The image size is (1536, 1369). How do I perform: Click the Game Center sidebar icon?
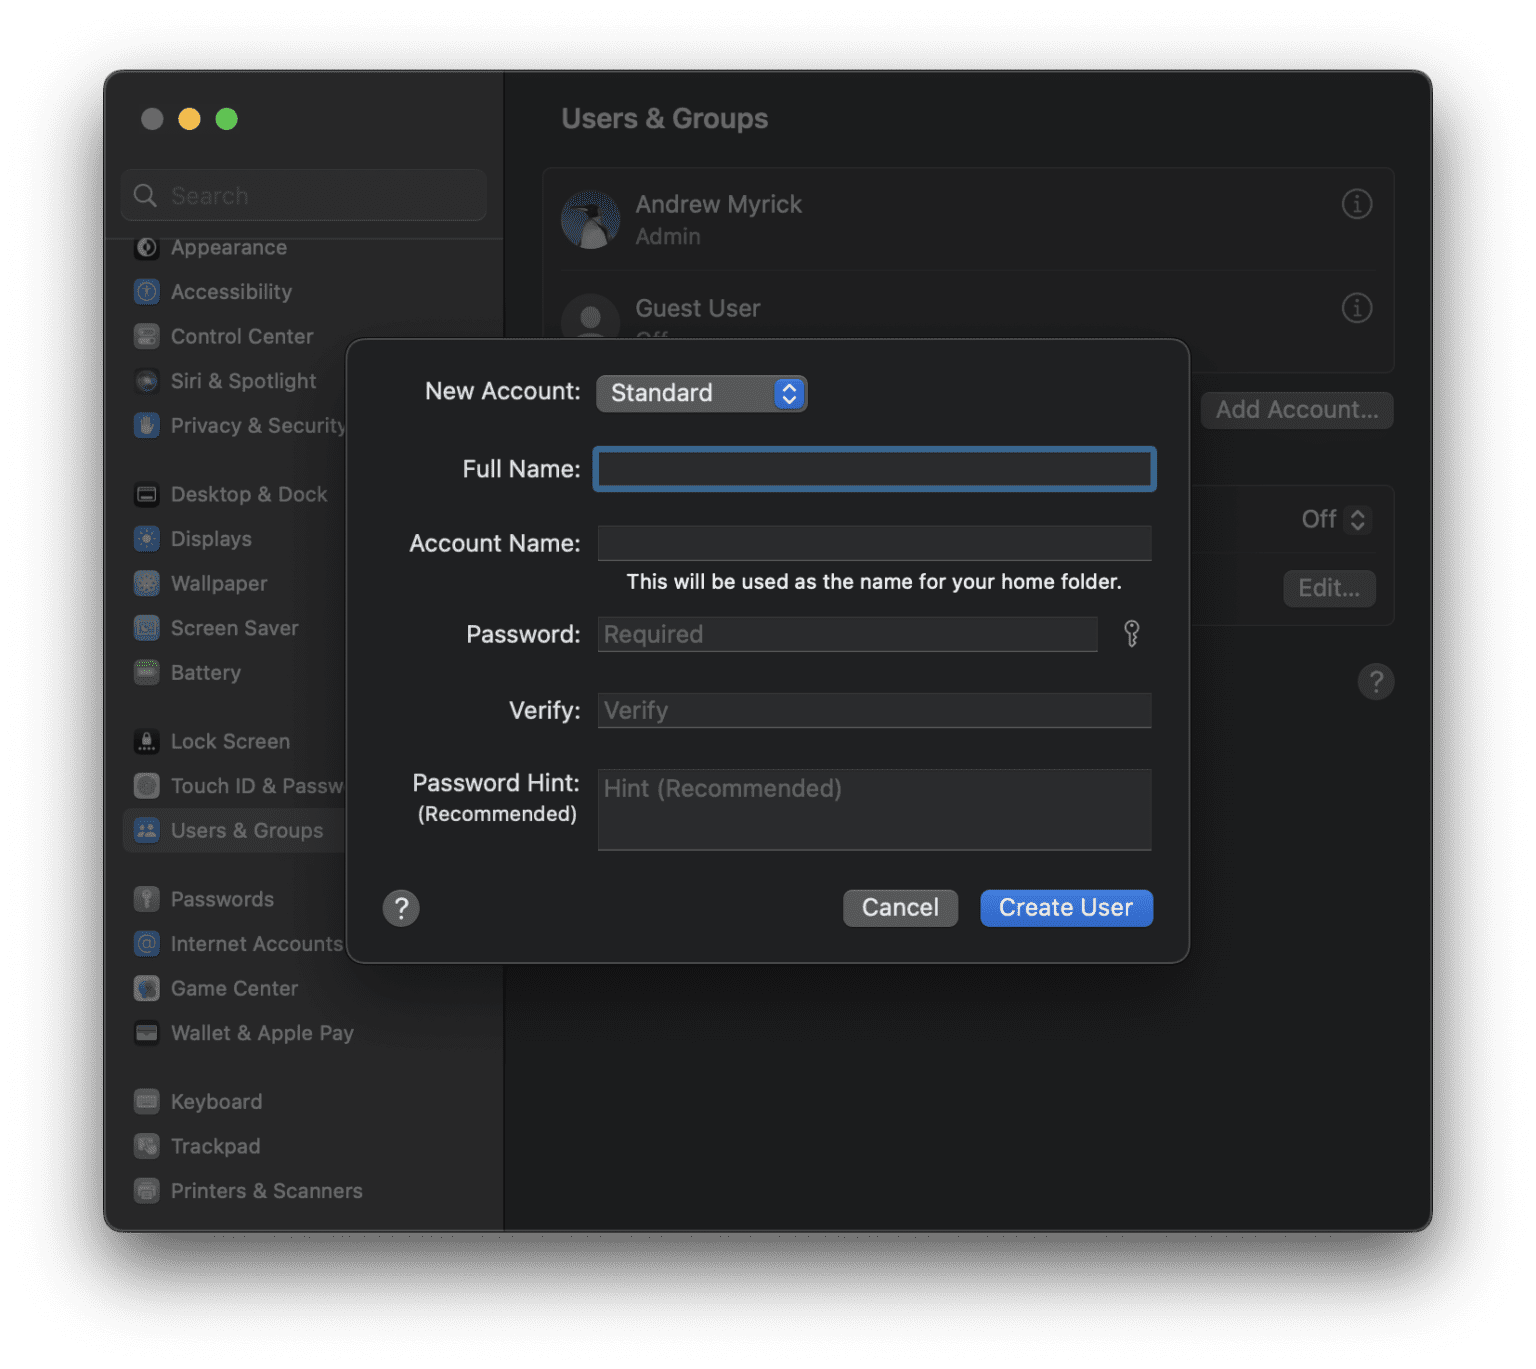click(x=147, y=989)
